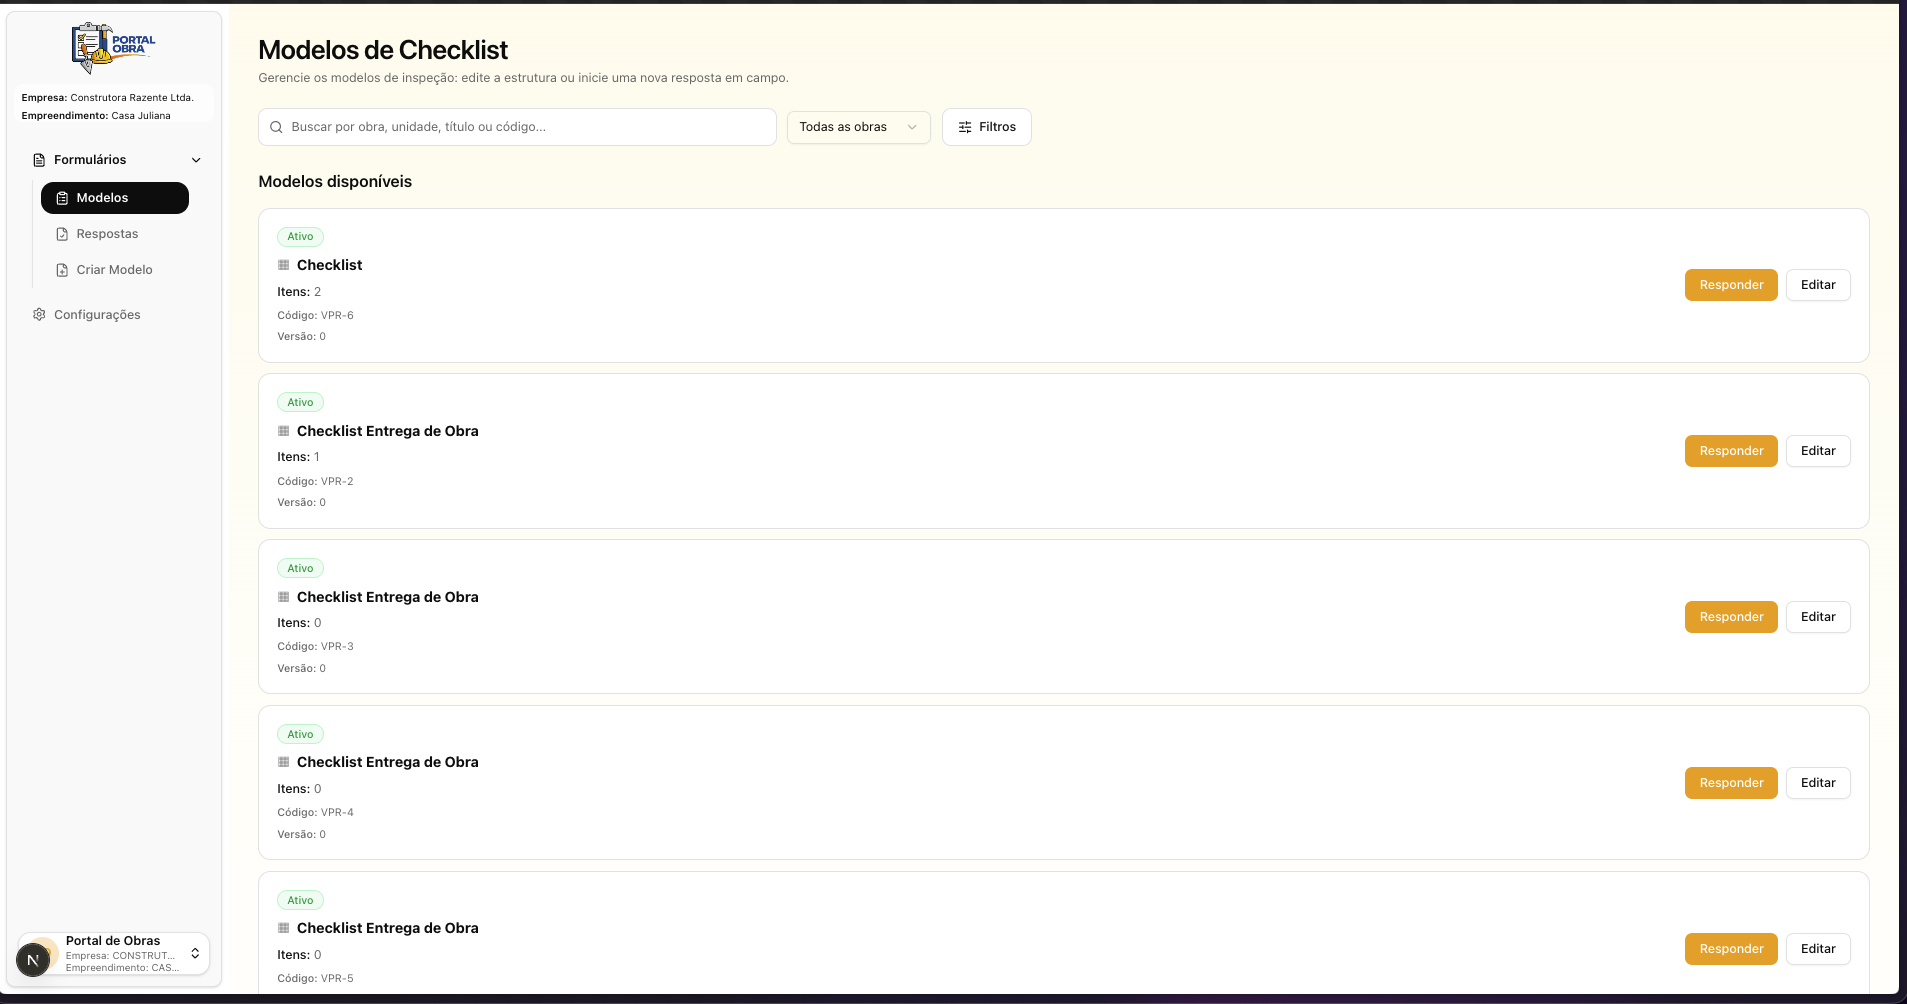
Task: Select the Modelos menu item
Action: [115, 198]
